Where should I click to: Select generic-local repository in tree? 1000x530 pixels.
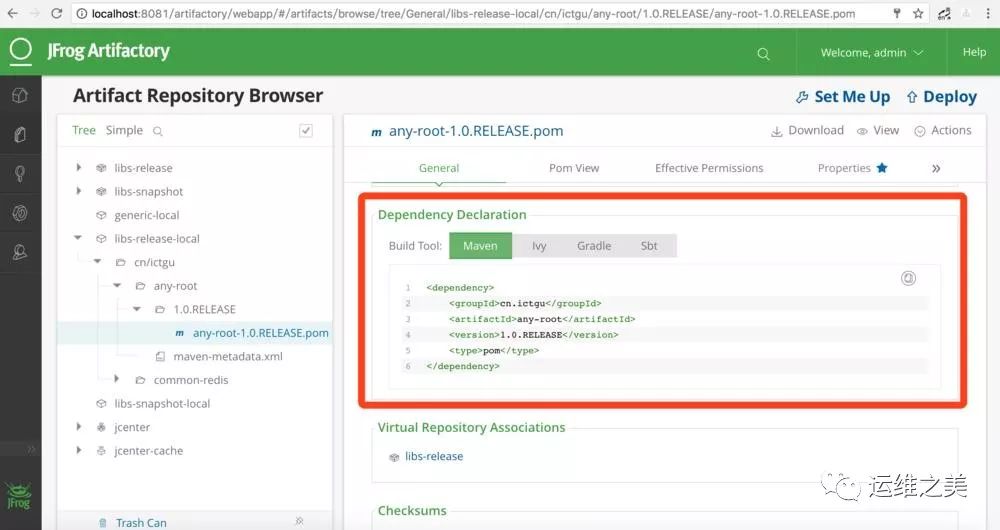point(147,215)
